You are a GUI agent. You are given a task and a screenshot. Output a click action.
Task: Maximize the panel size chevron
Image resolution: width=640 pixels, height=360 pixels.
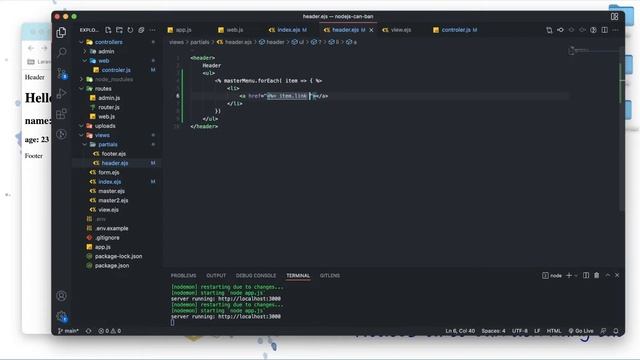[x=608, y=276]
